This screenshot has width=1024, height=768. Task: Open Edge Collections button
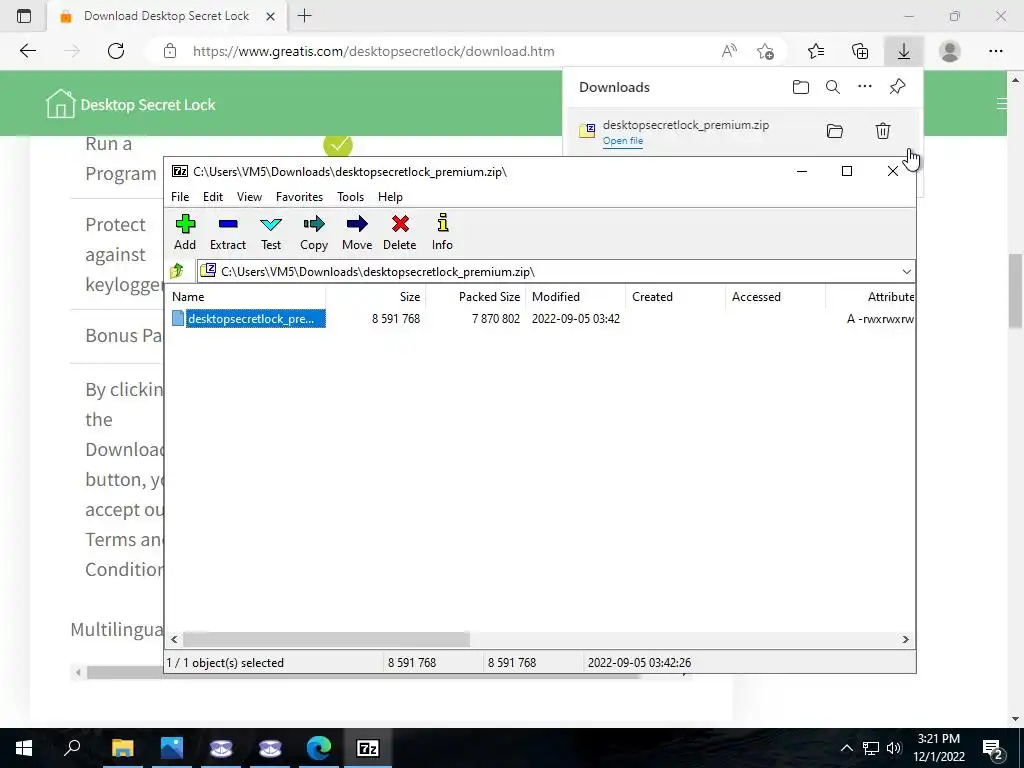pos(860,51)
